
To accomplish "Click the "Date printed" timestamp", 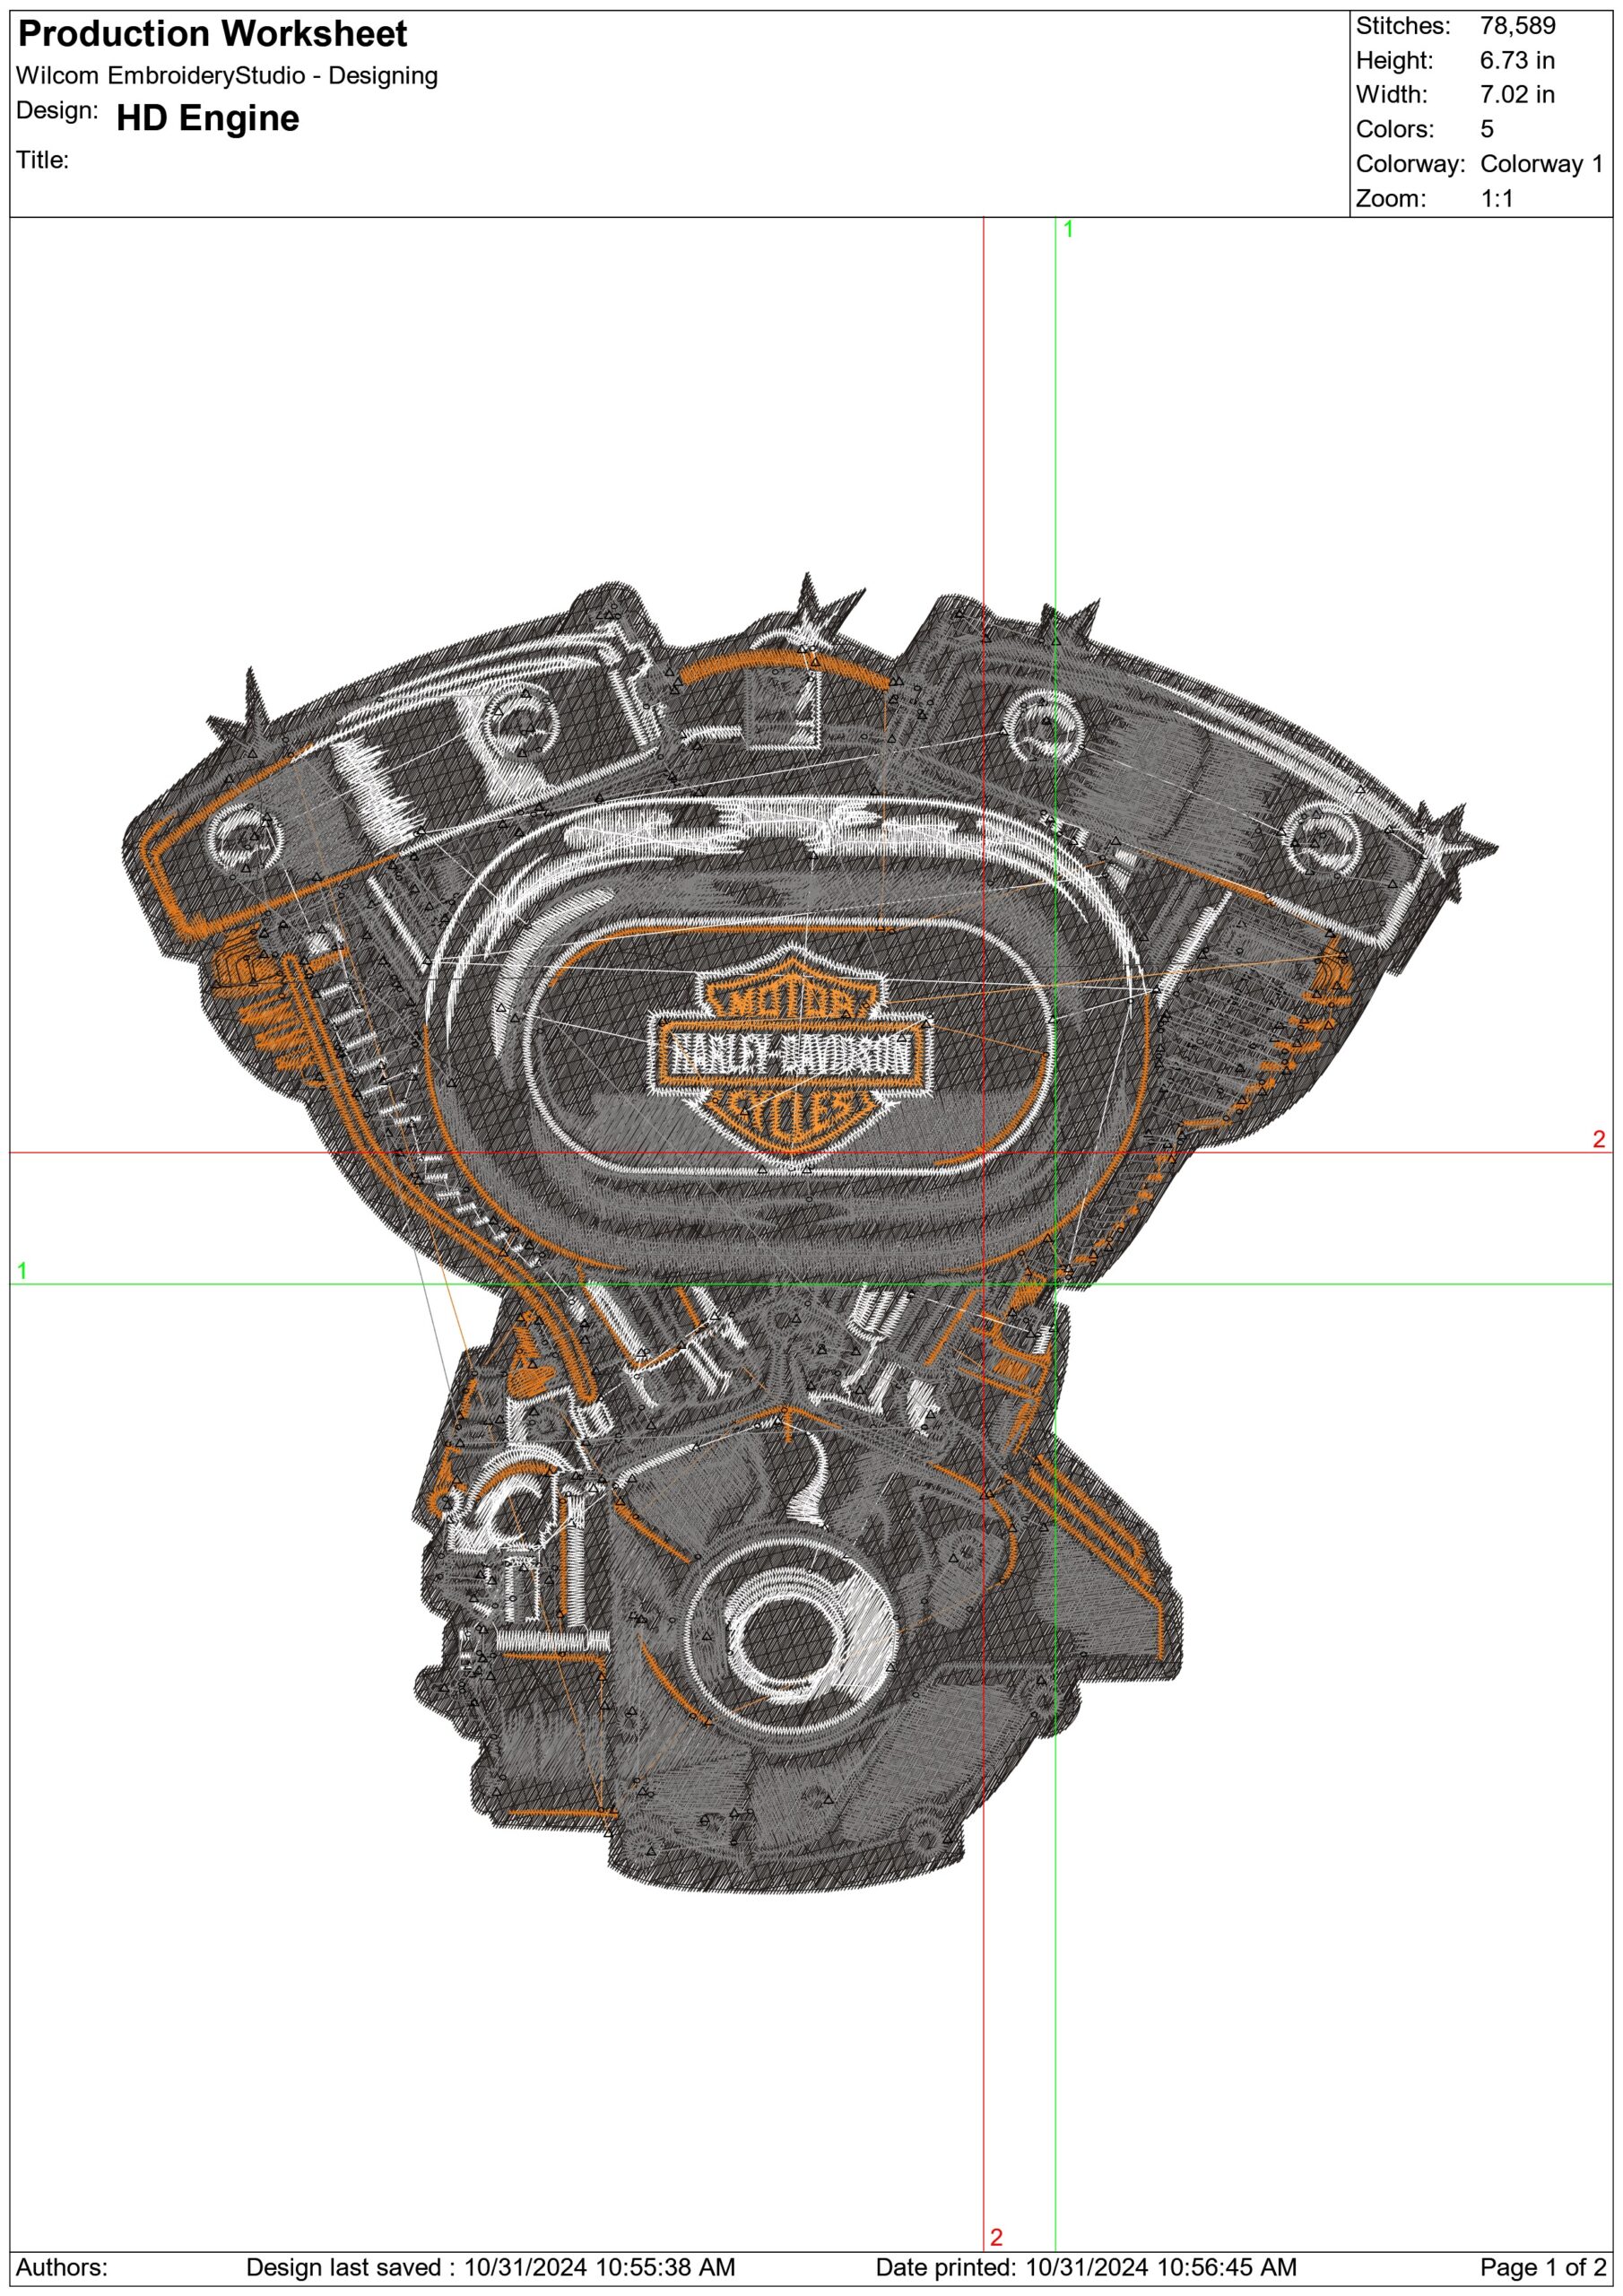I will click(1086, 2267).
